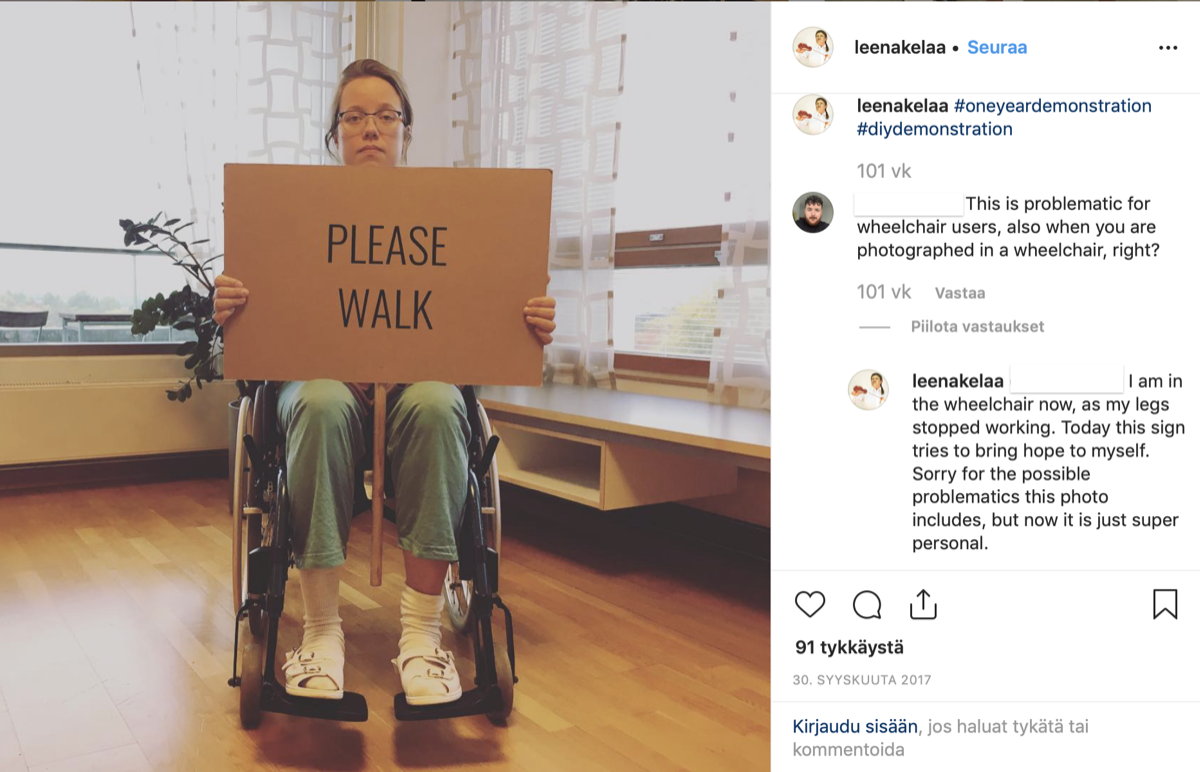Save the post with the bookmark icon
The image size is (1200, 772).
coord(1165,605)
